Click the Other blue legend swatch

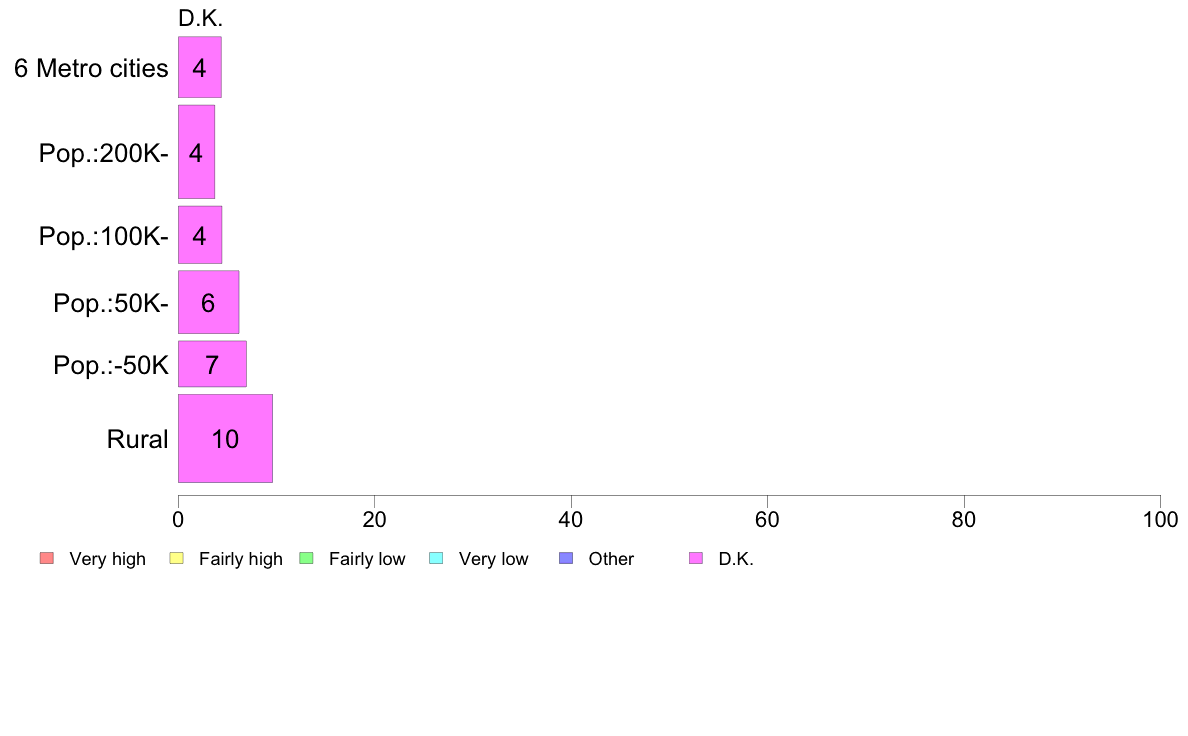point(566,559)
